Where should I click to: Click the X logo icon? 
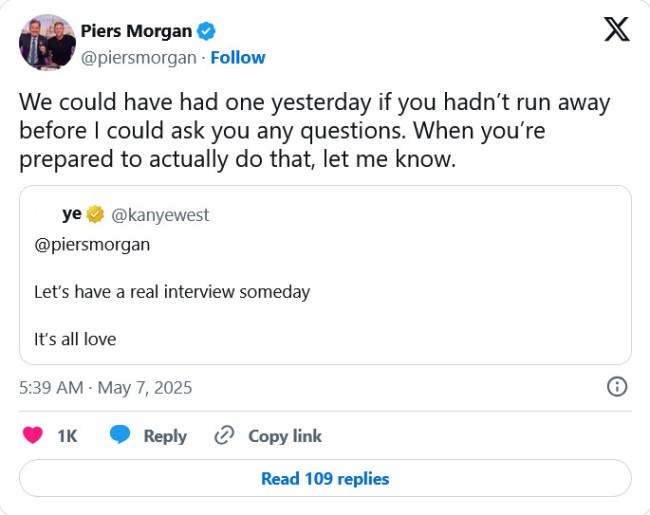(617, 30)
